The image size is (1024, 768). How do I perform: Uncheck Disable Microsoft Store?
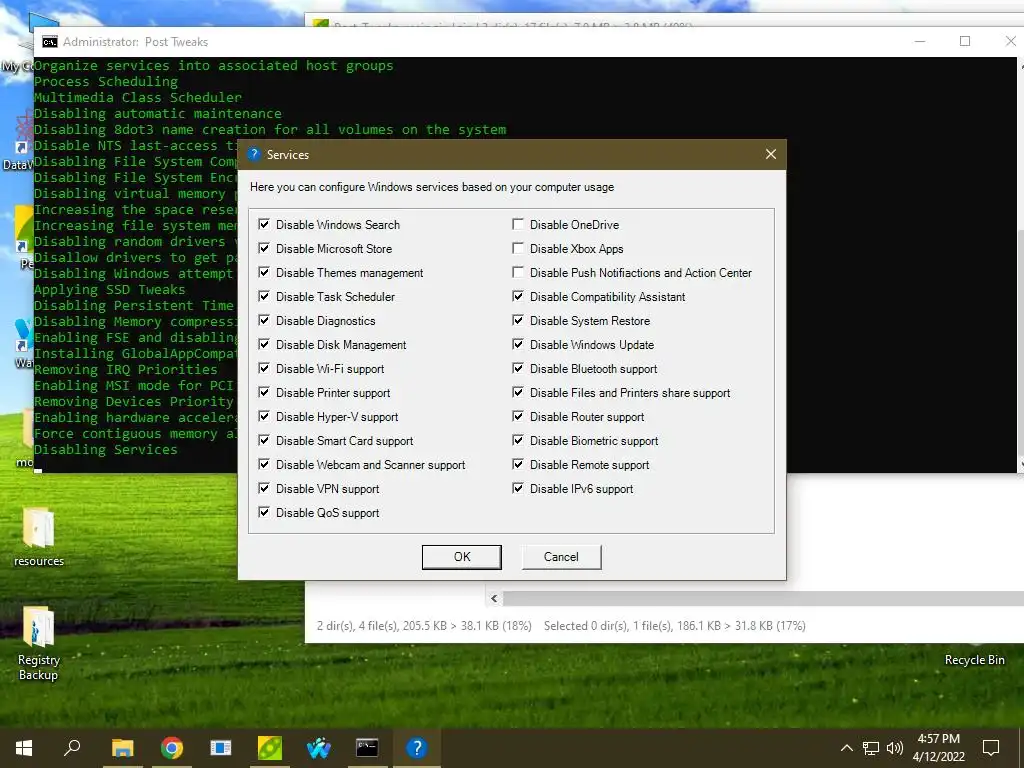pyautogui.click(x=264, y=248)
